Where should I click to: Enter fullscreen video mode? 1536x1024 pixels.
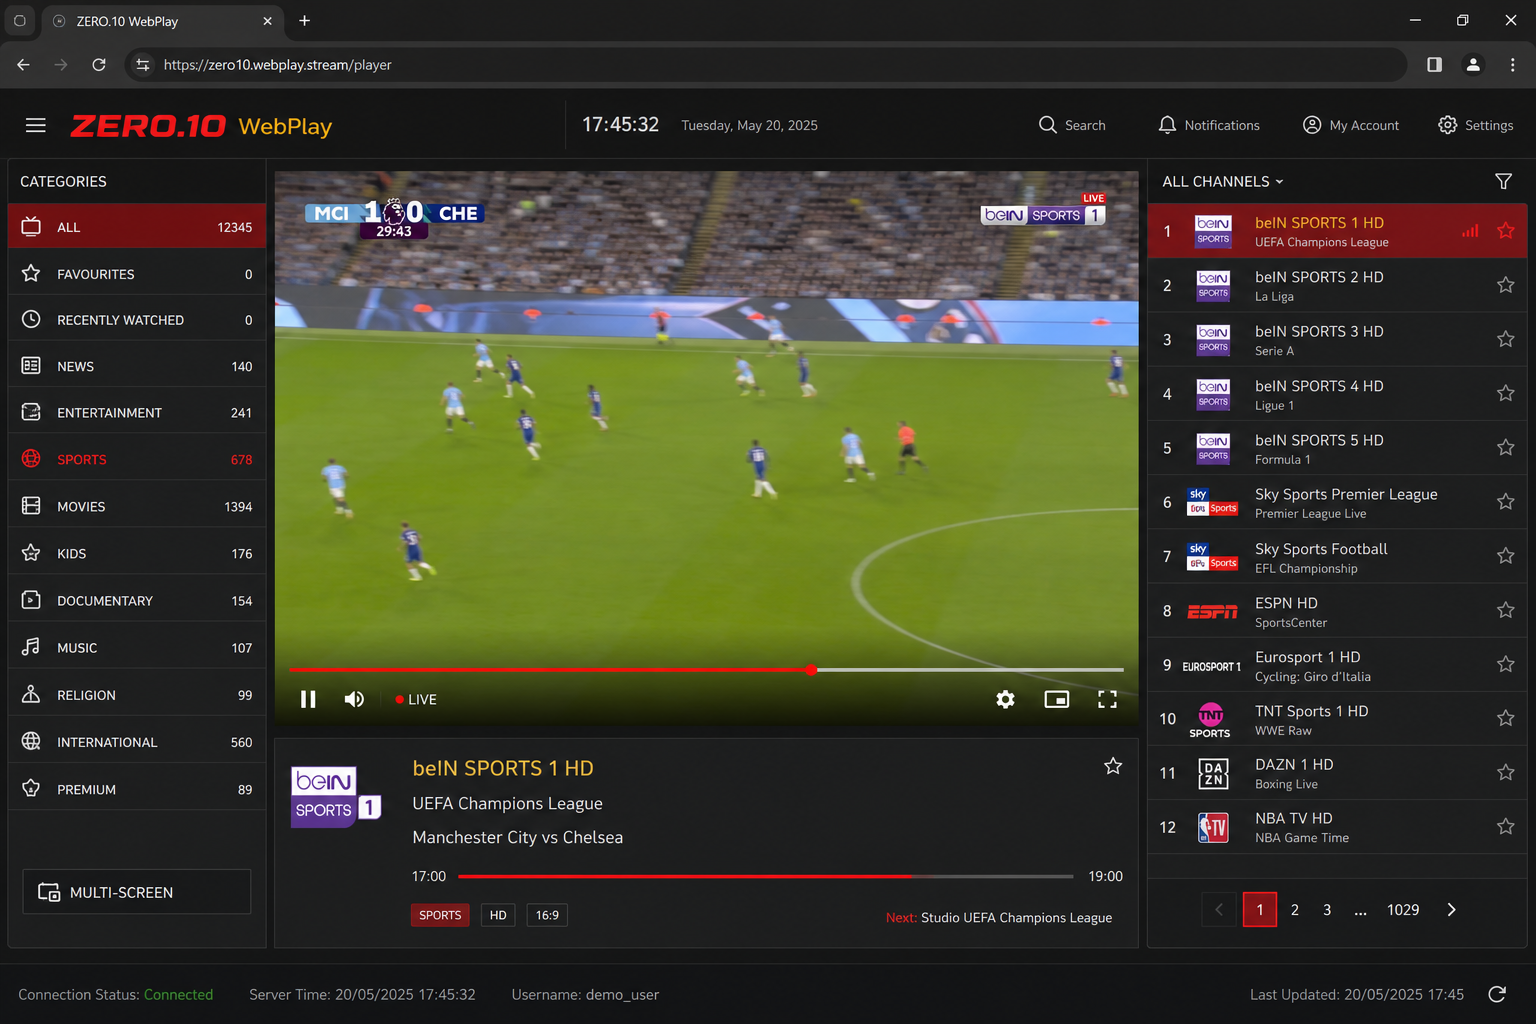[x=1107, y=699]
